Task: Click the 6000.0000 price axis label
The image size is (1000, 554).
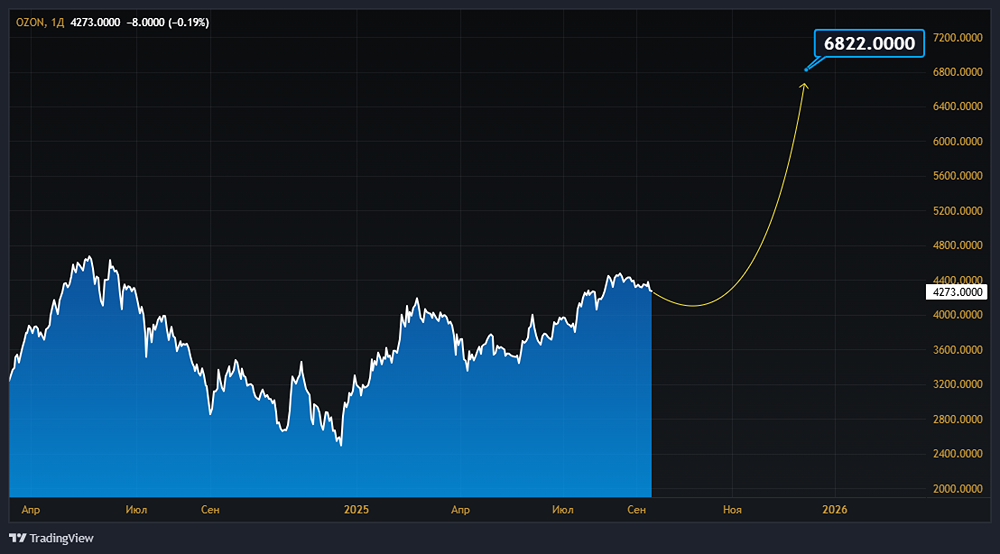Action: (957, 142)
